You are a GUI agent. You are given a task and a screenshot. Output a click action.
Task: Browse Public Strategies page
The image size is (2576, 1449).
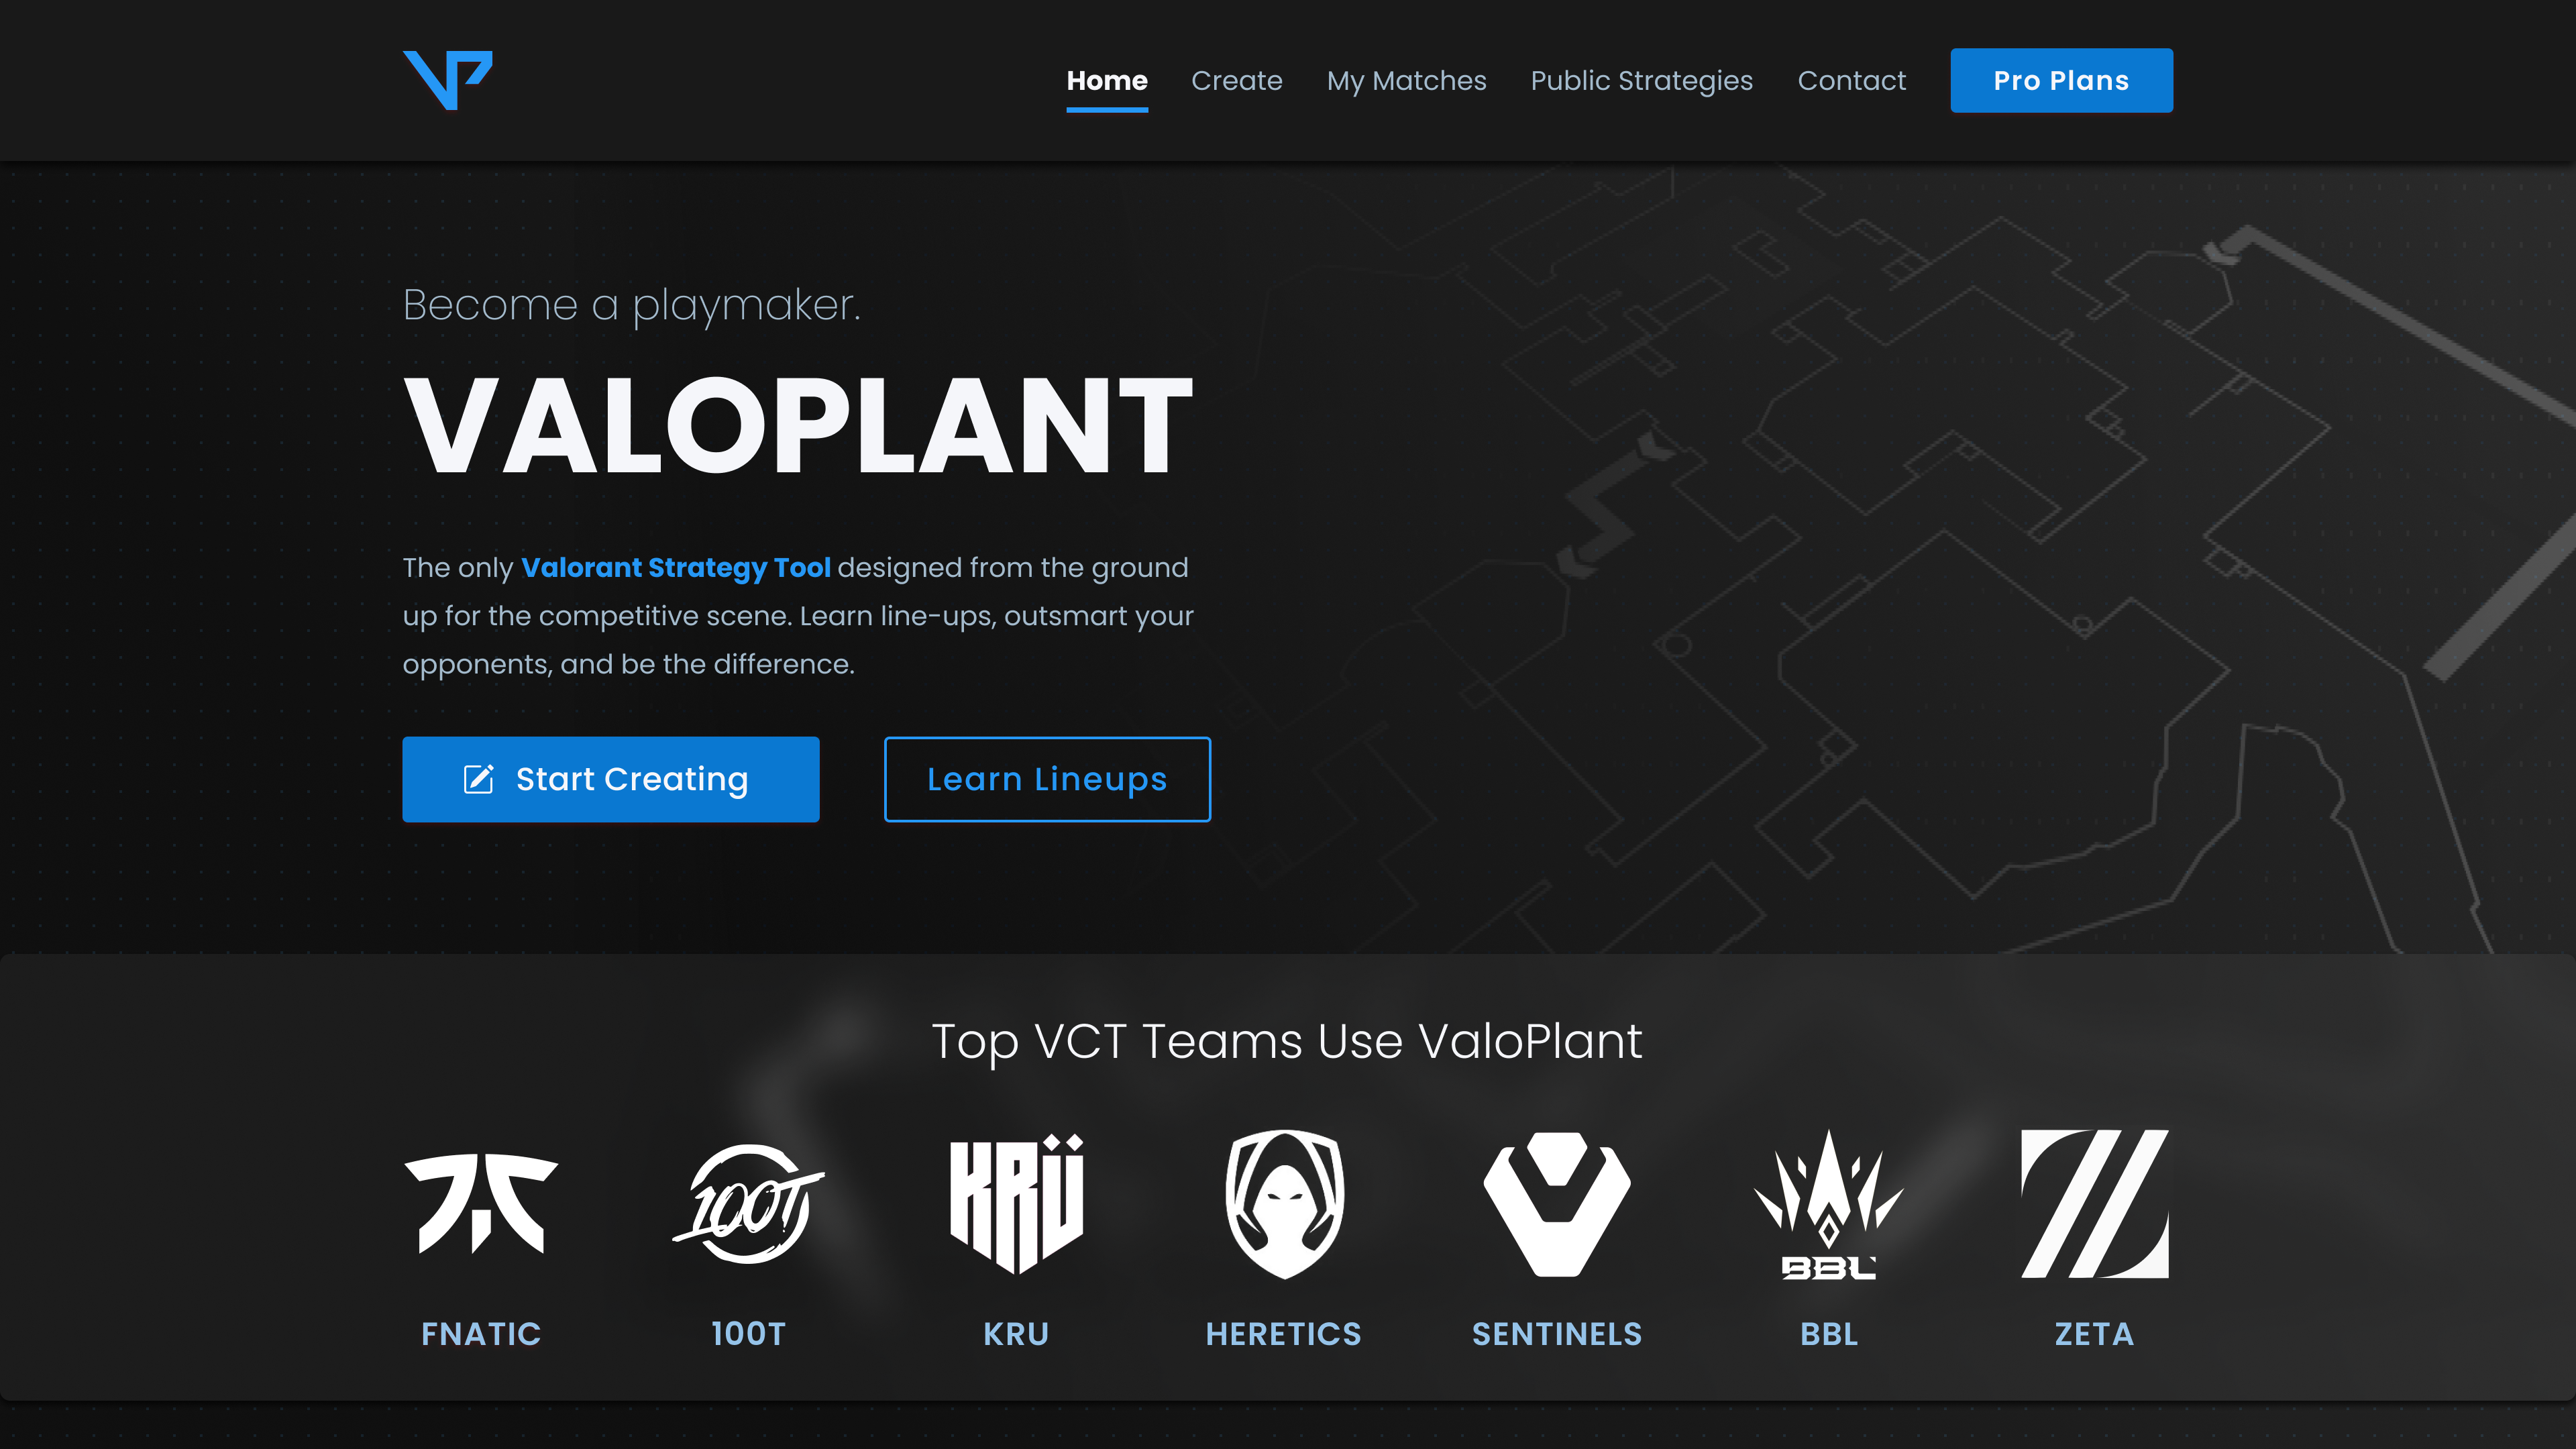coord(1641,80)
